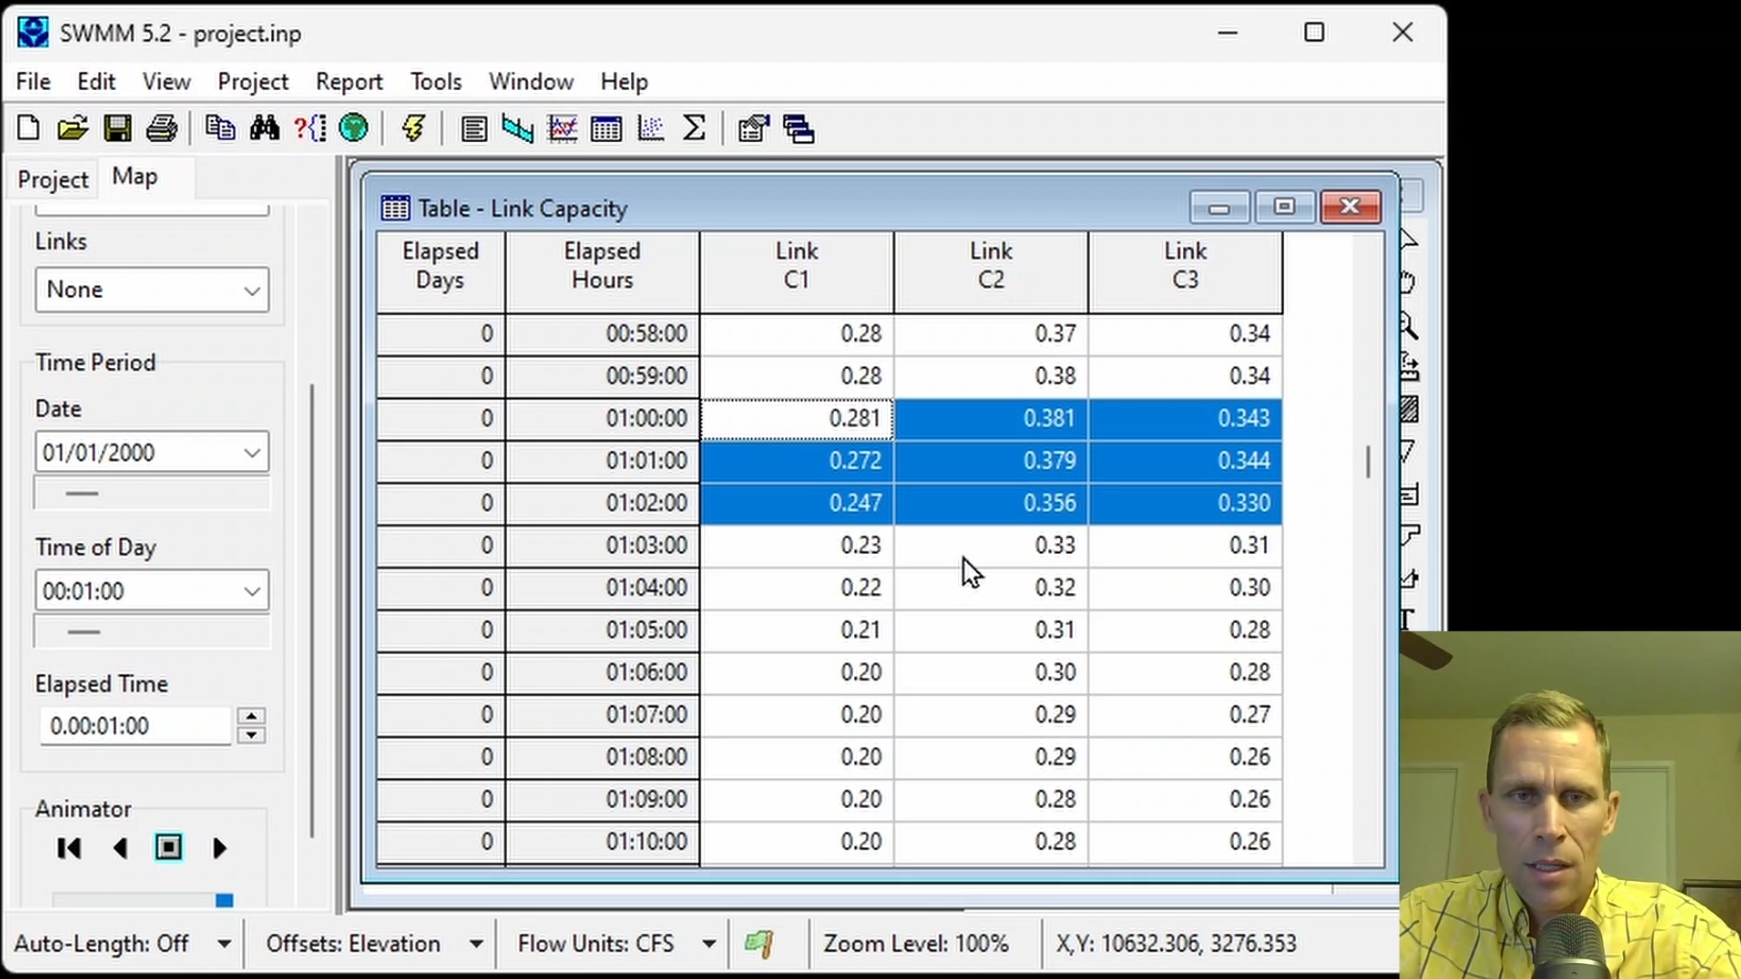
Task: Click the Elapsed Time field 0.00:01:00
Action: coord(135,726)
